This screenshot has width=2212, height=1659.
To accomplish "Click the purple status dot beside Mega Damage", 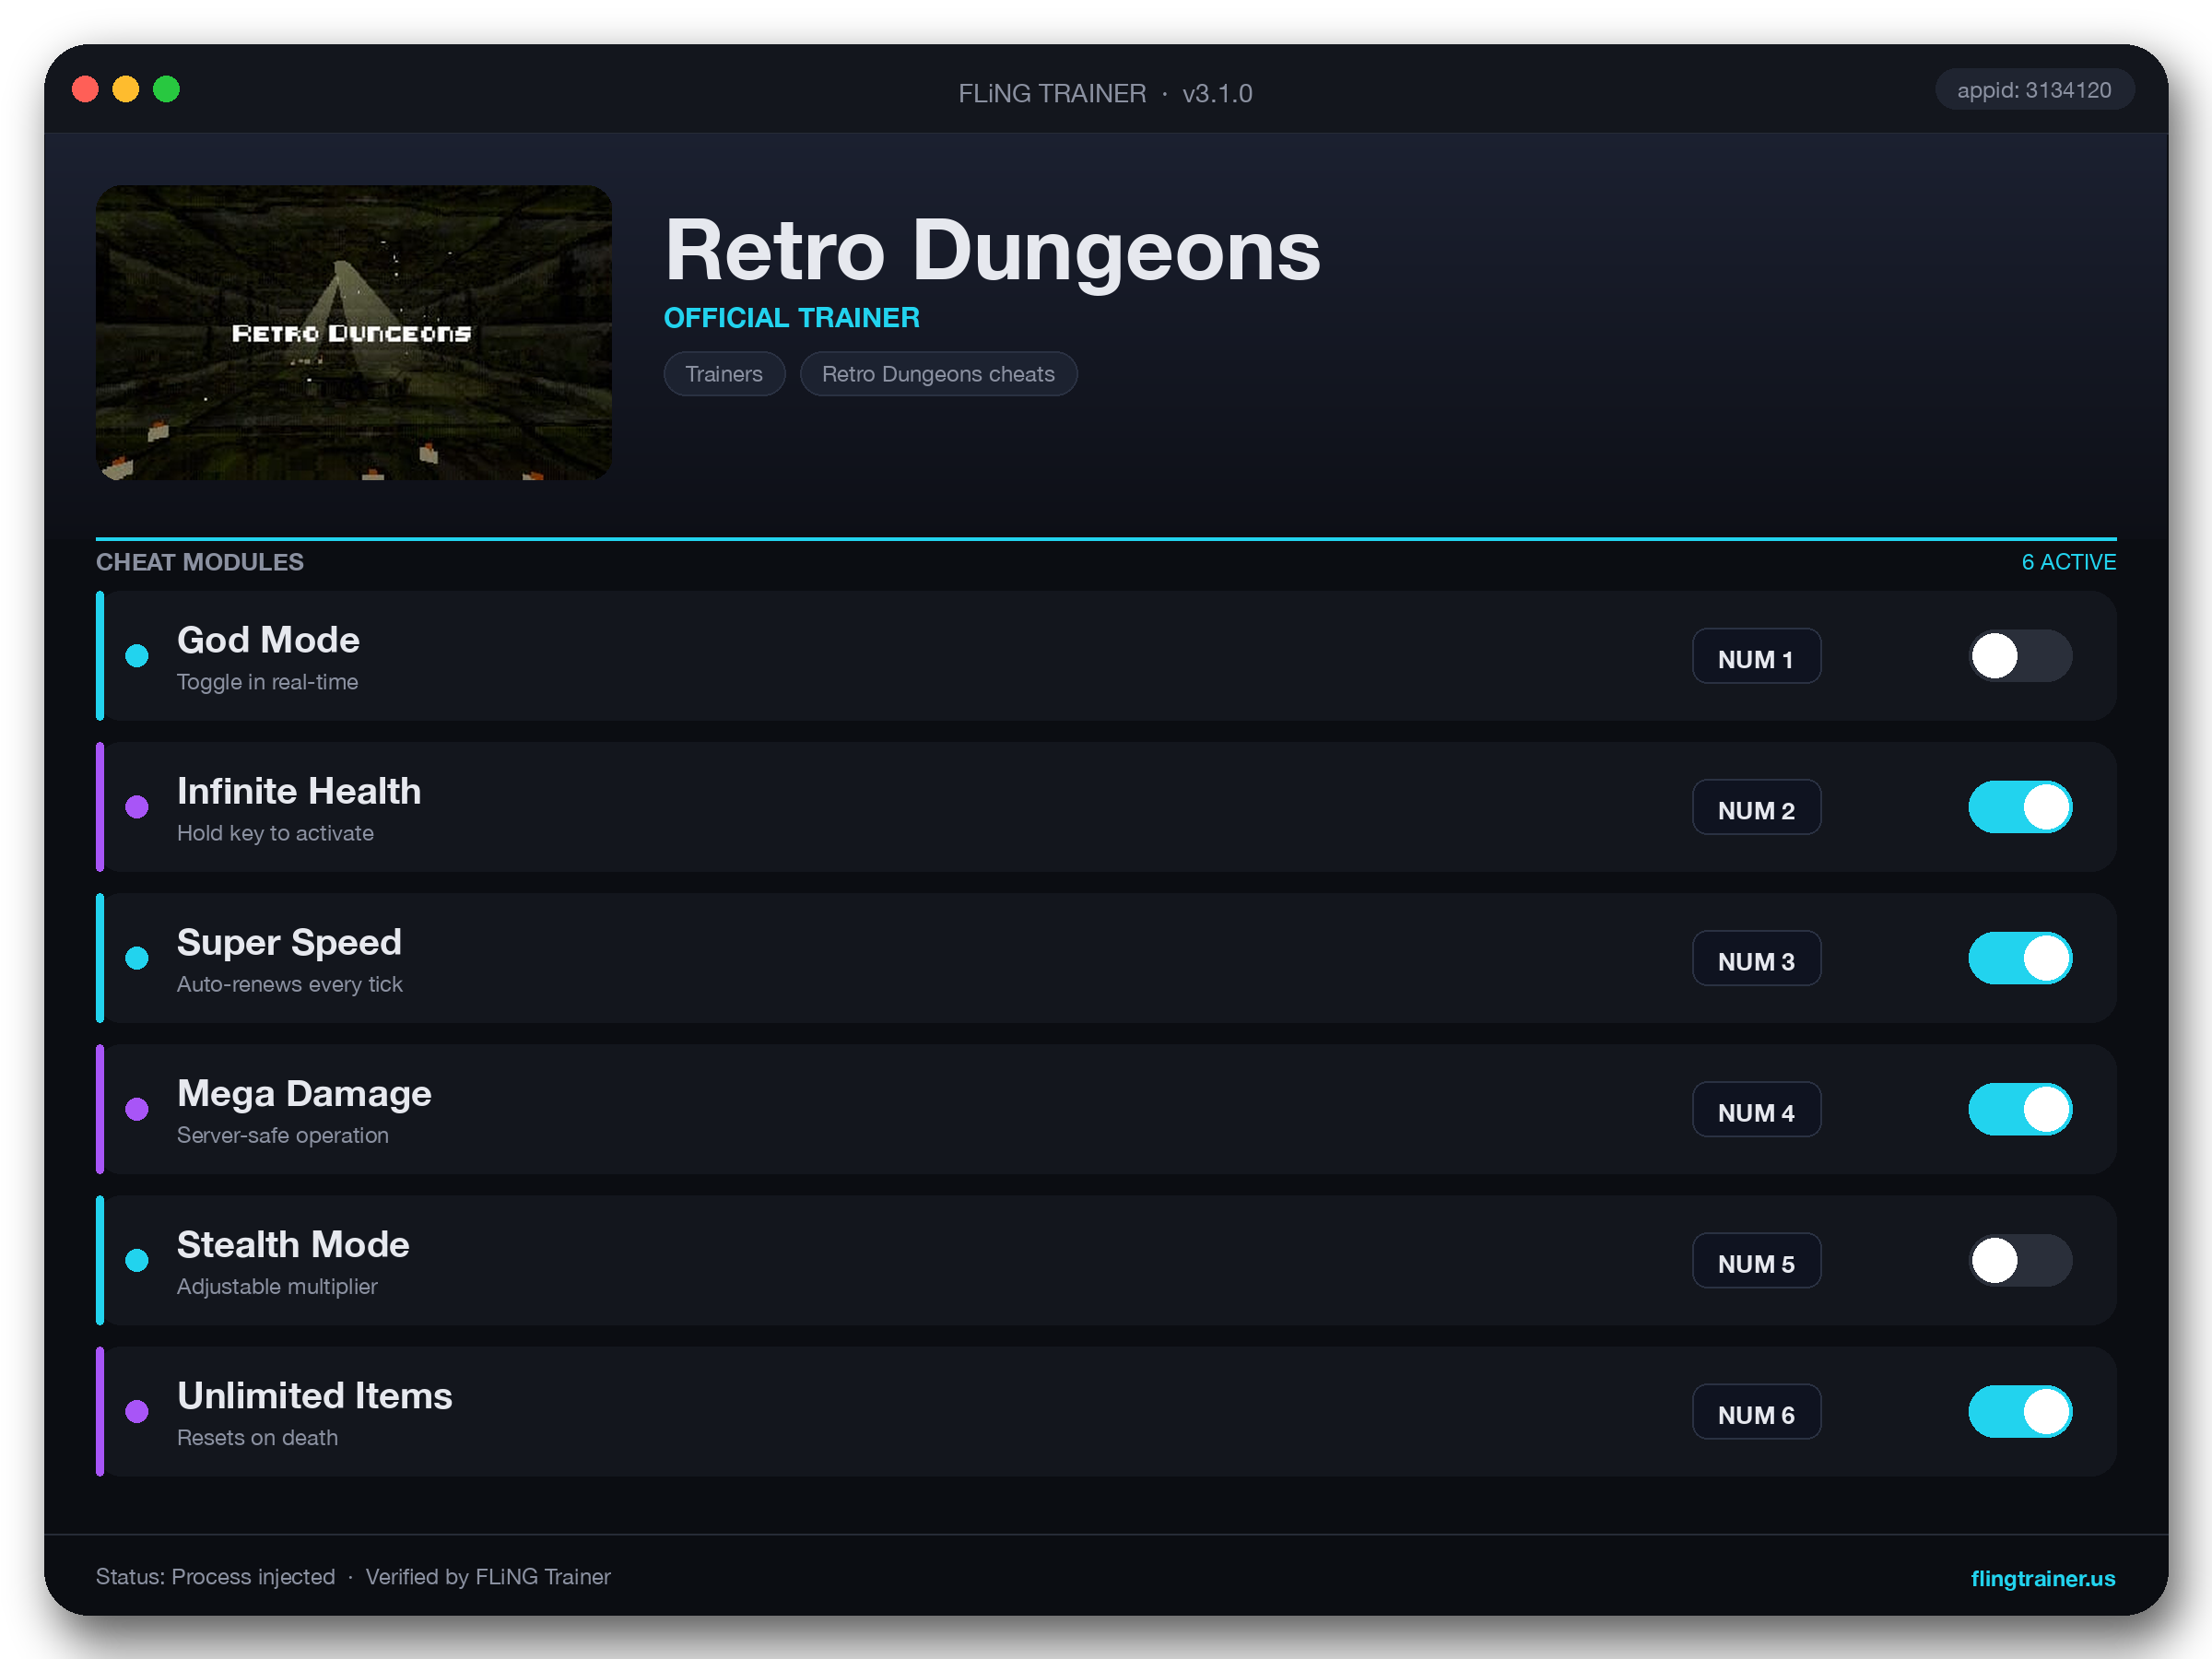I will point(137,1109).
